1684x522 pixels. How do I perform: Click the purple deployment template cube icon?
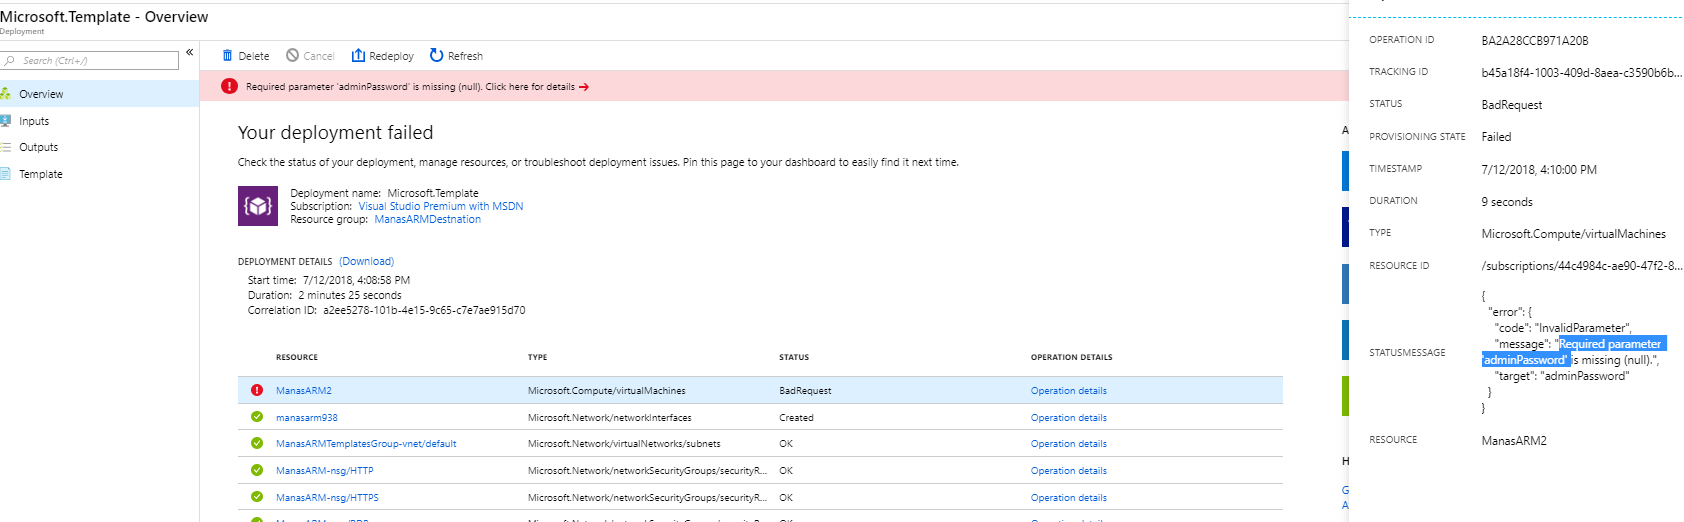click(x=258, y=206)
